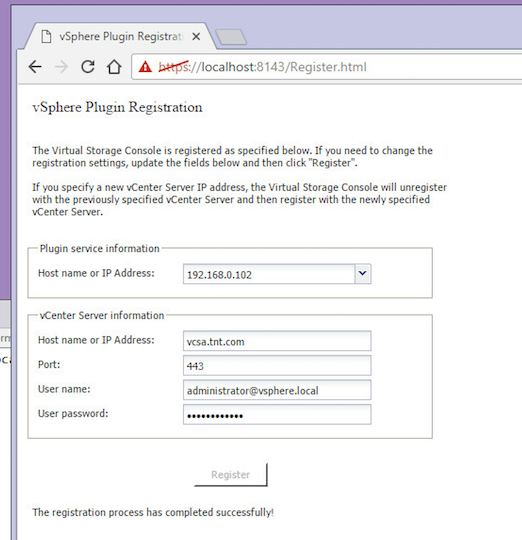Click the Register button

[231, 475]
